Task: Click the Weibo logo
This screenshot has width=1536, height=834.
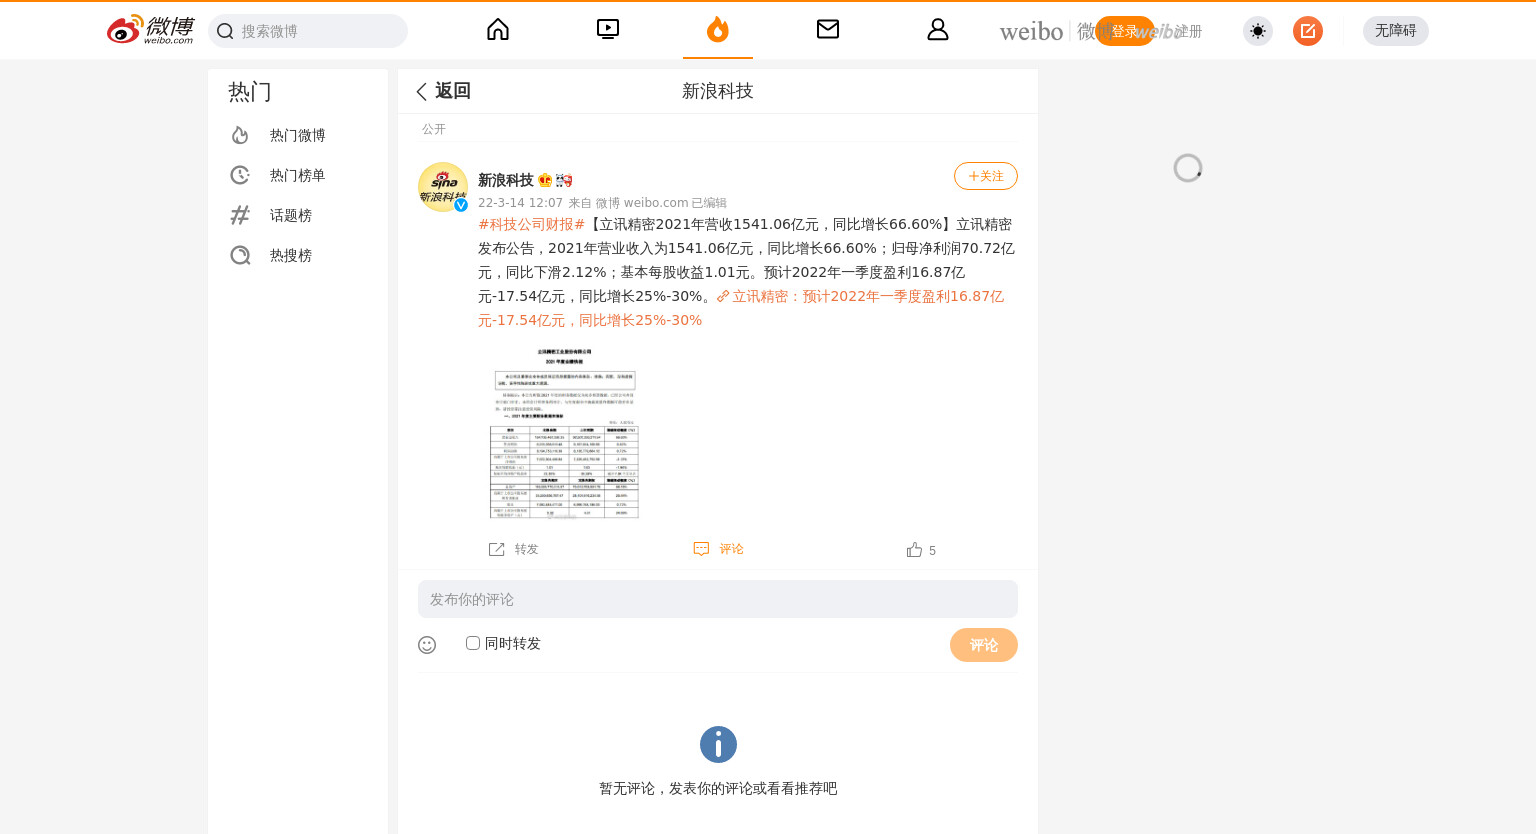Action: [150, 30]
